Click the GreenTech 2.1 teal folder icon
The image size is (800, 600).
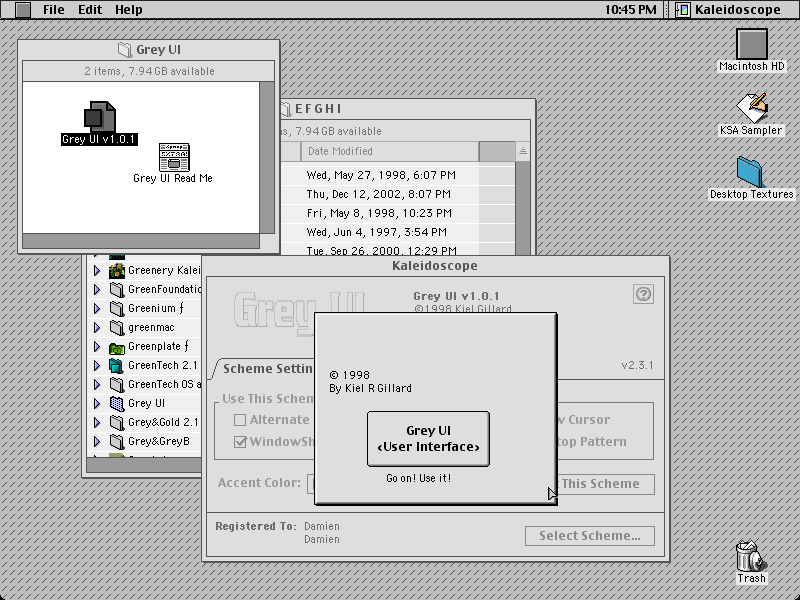pos(116,366)
